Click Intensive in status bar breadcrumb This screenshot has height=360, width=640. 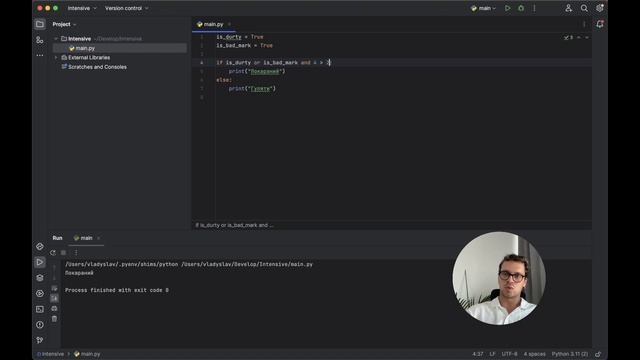tap(51, 354)
